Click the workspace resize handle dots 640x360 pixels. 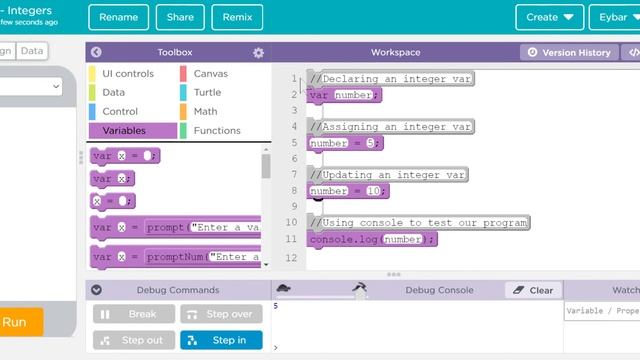click(394, 274)
